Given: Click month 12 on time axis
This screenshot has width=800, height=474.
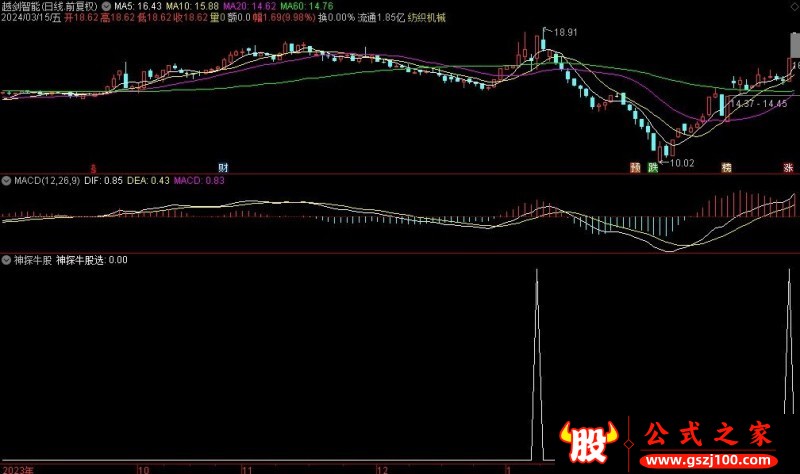Looking at the screenshot, I should (x=382, y=469).
